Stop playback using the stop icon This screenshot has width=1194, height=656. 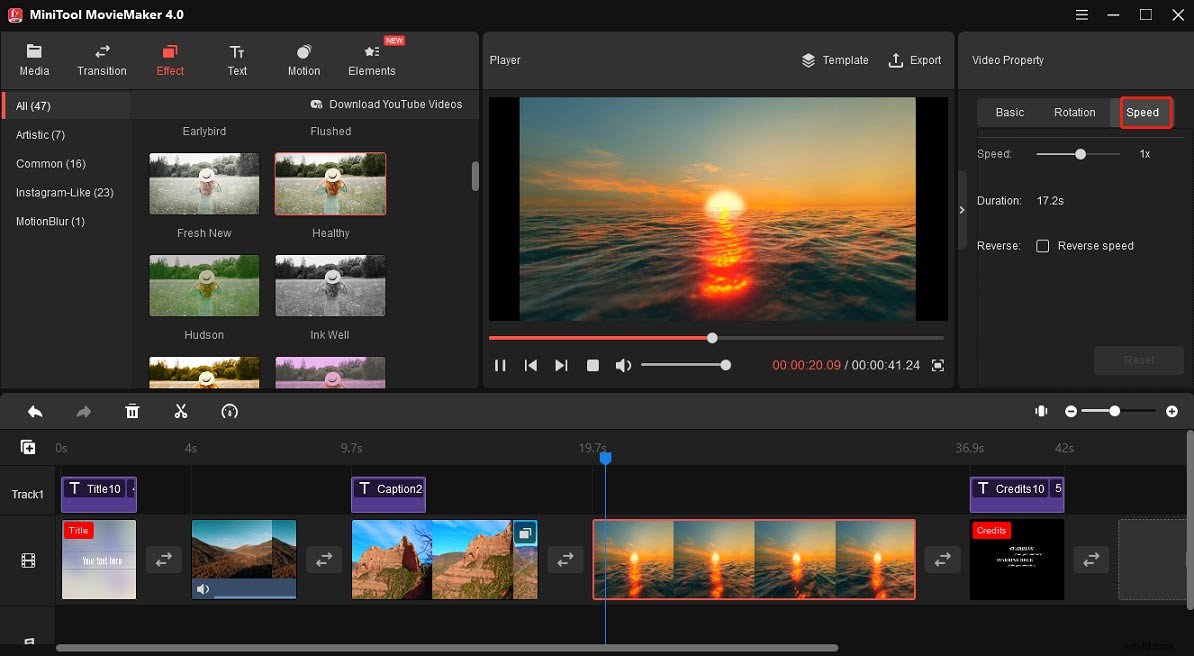click(592, 365)
